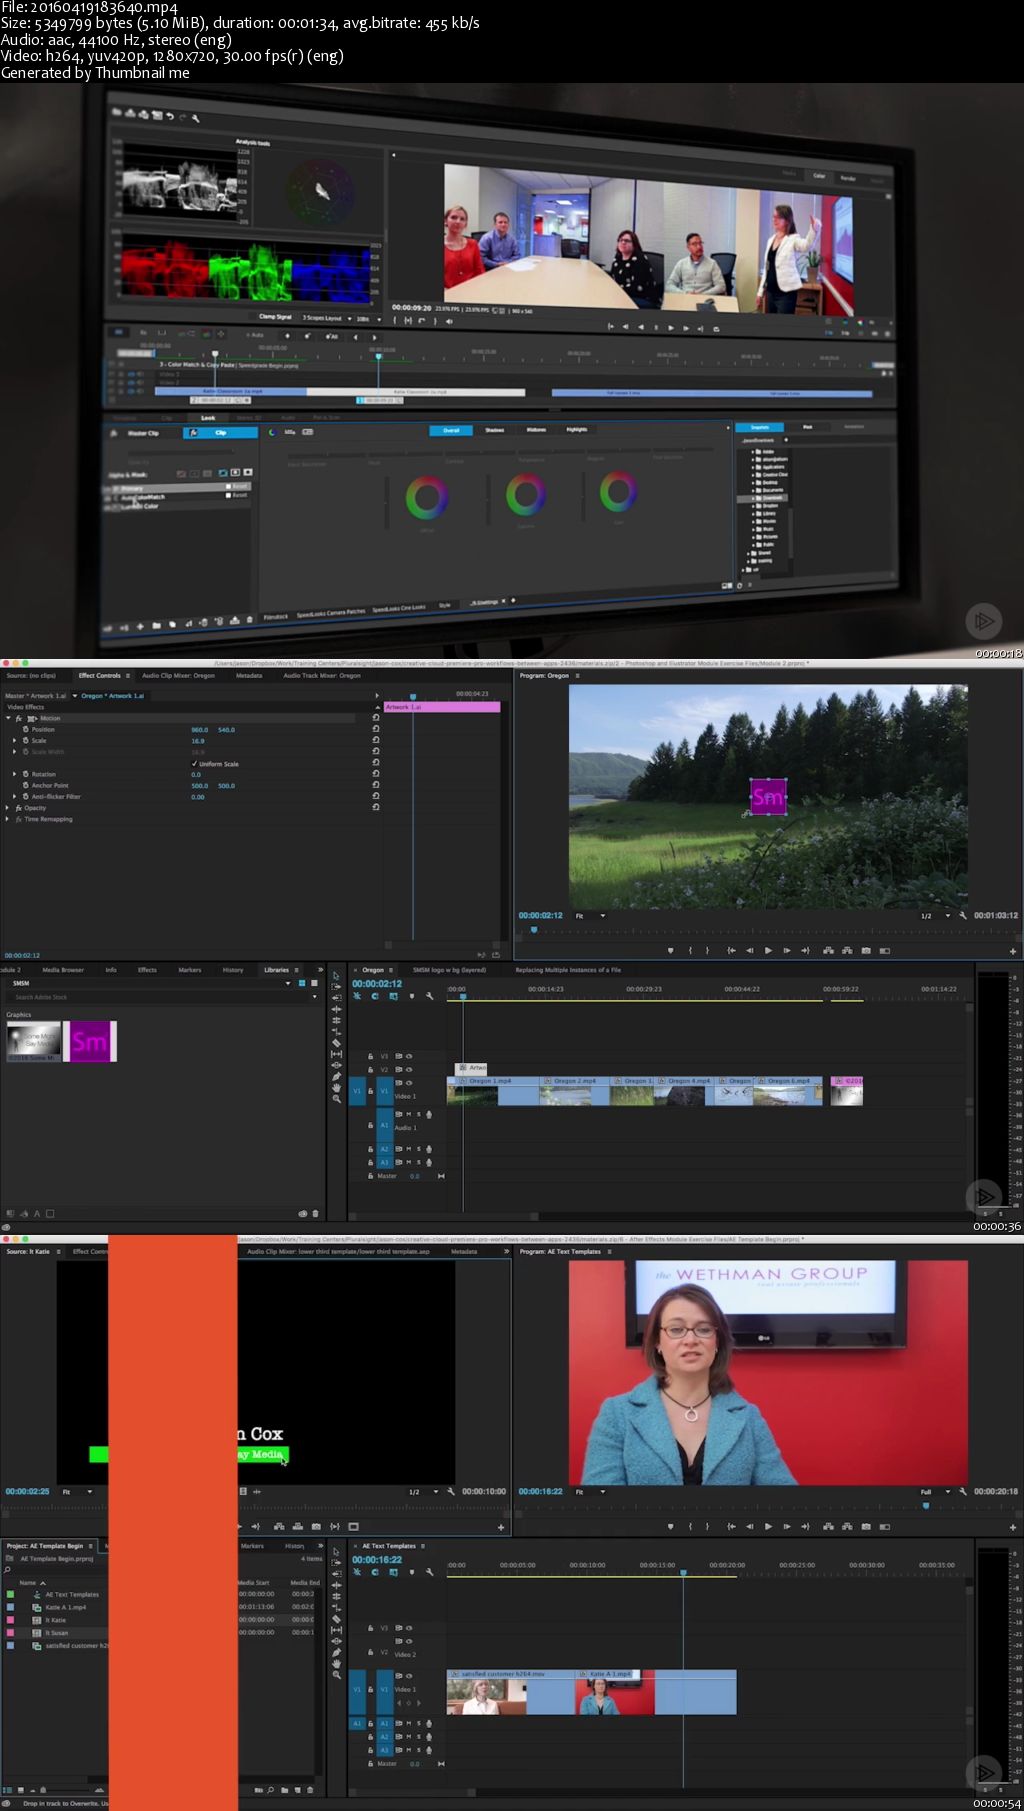Collapse the Motion effect group
The image size is (1024, 1811).
pos(8,718)
